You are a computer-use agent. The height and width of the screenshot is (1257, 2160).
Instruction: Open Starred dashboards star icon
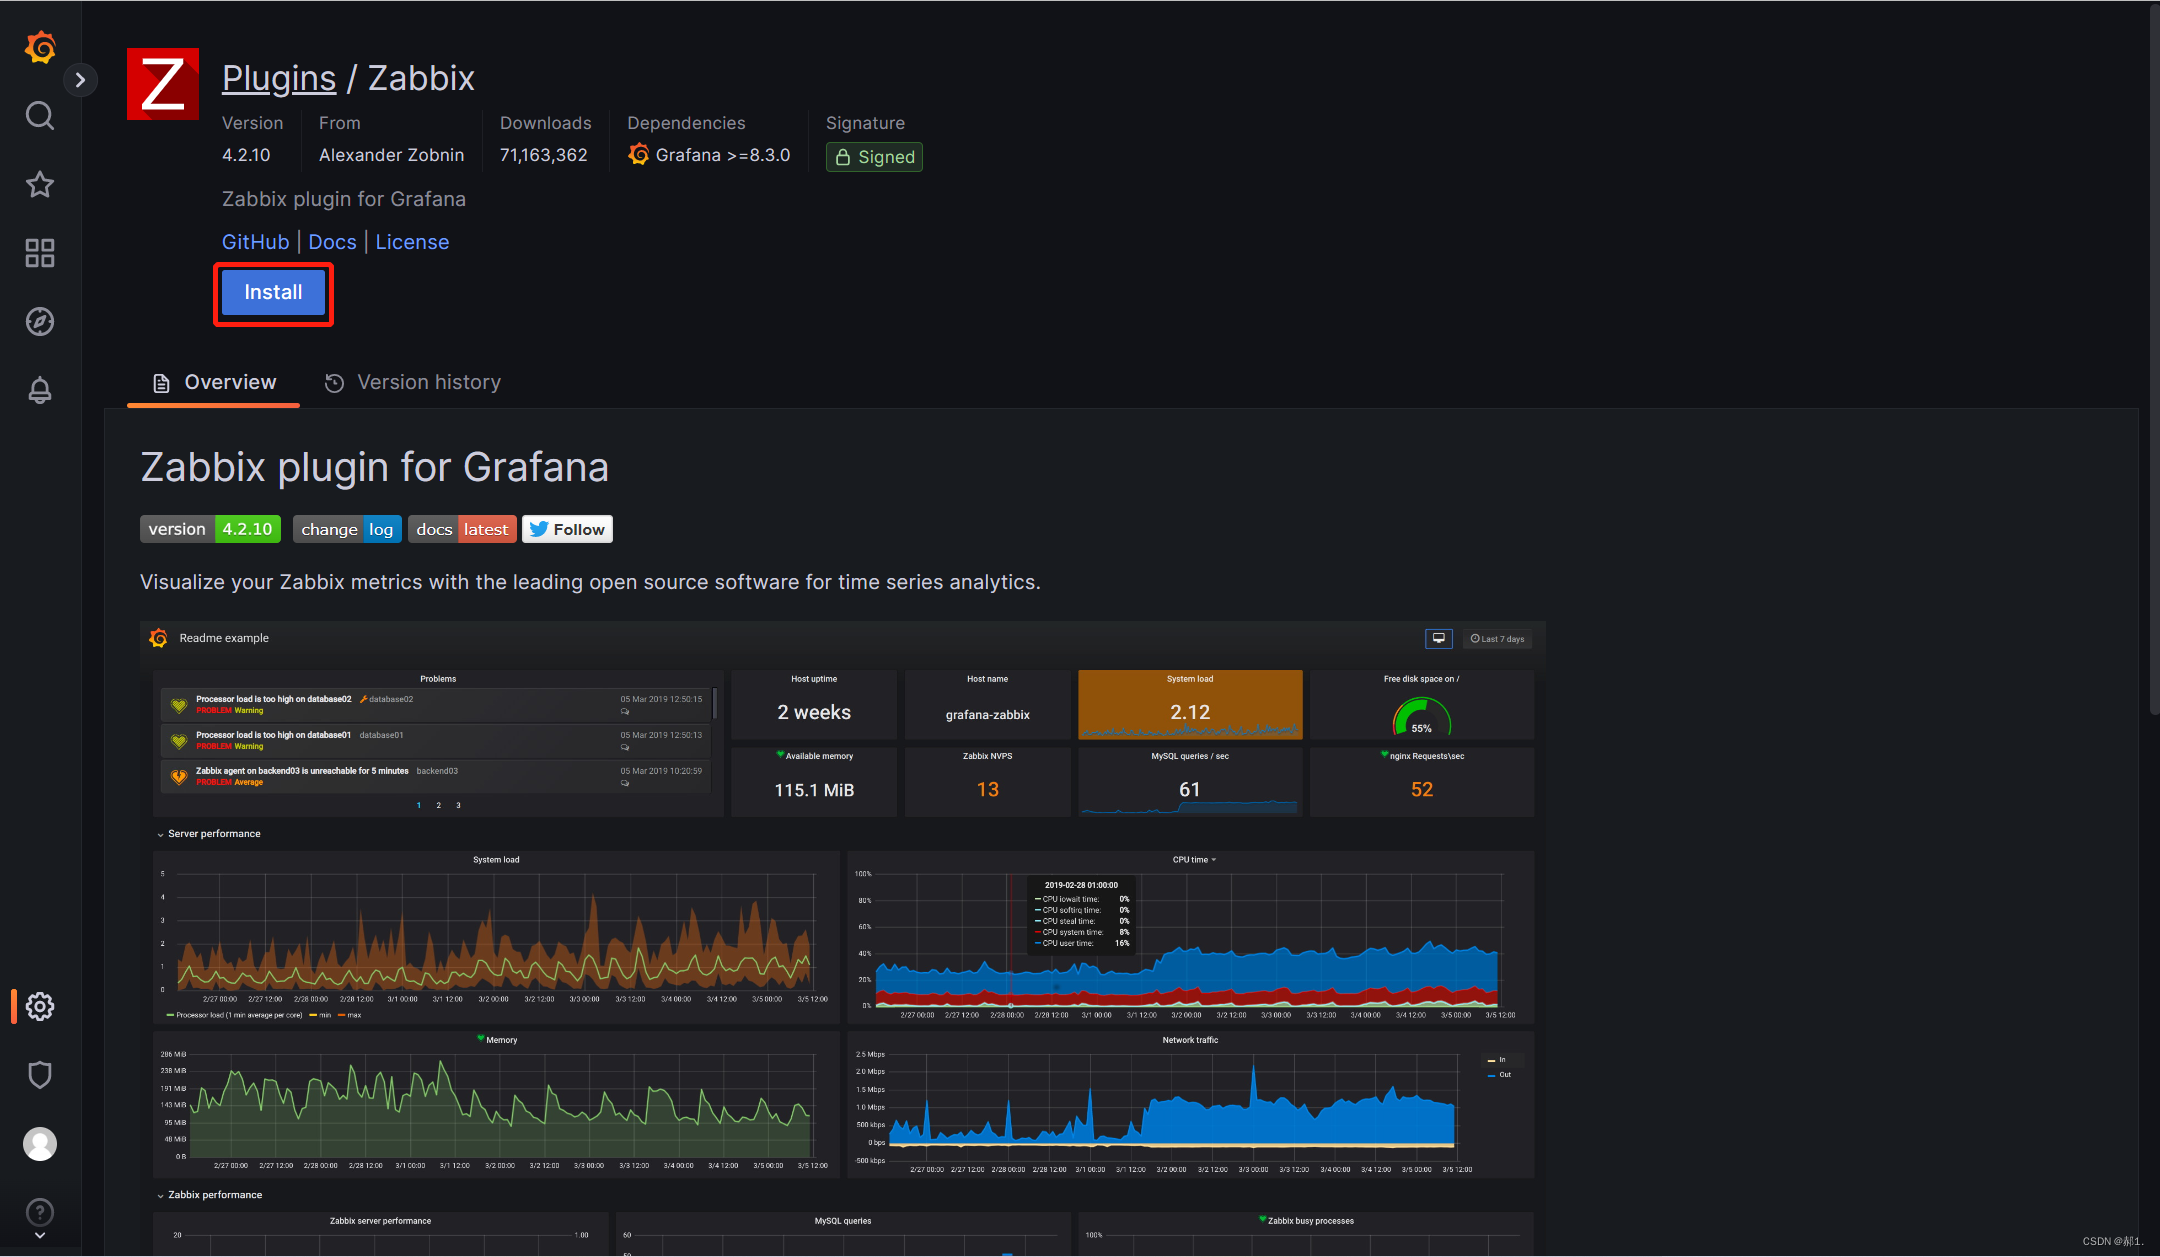pyautogui.click(x=40, y=184)
